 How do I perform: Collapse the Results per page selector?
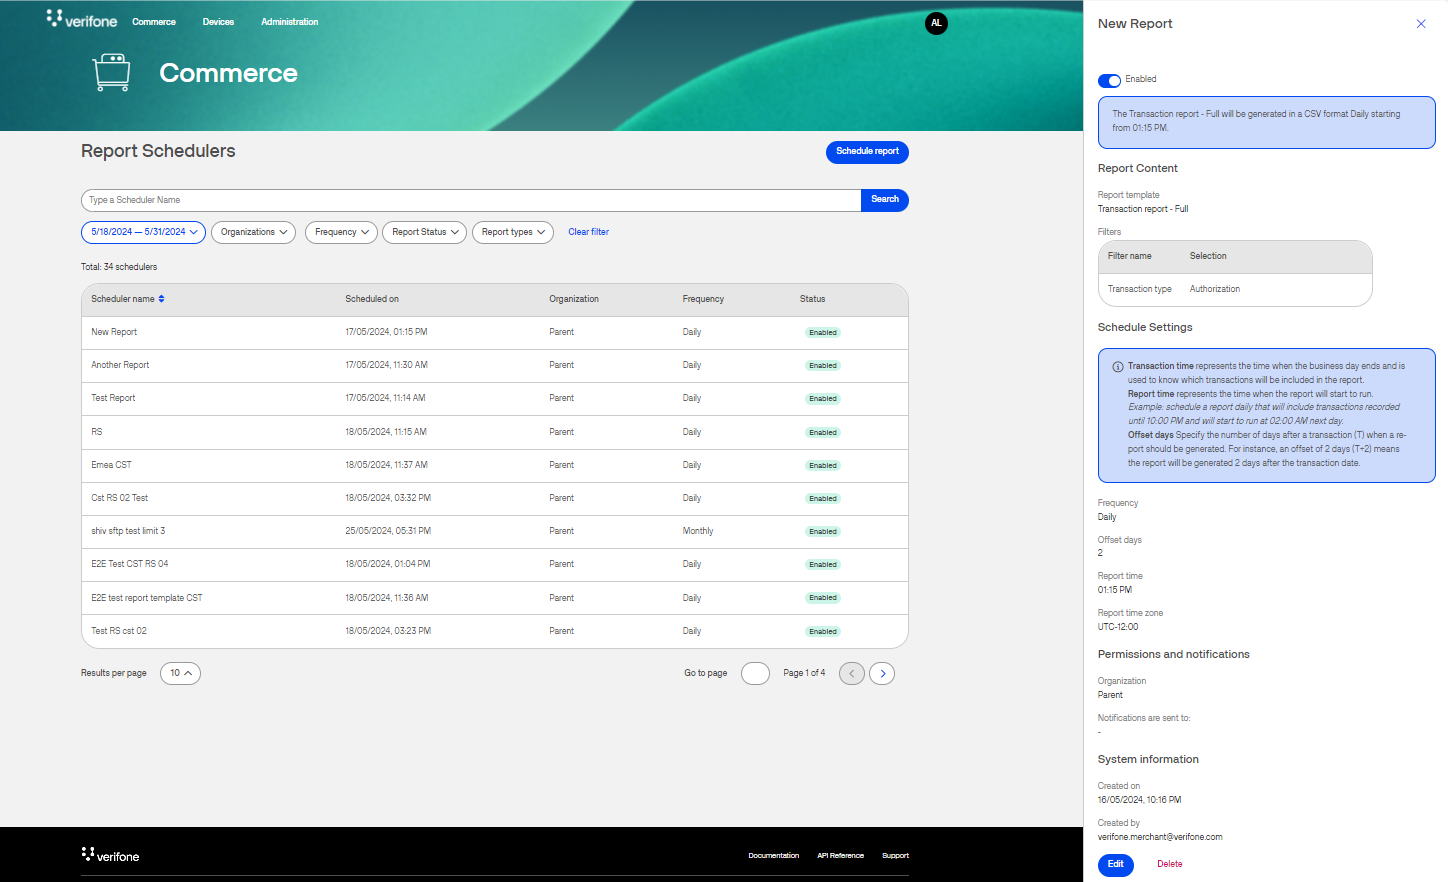point(180,673)
